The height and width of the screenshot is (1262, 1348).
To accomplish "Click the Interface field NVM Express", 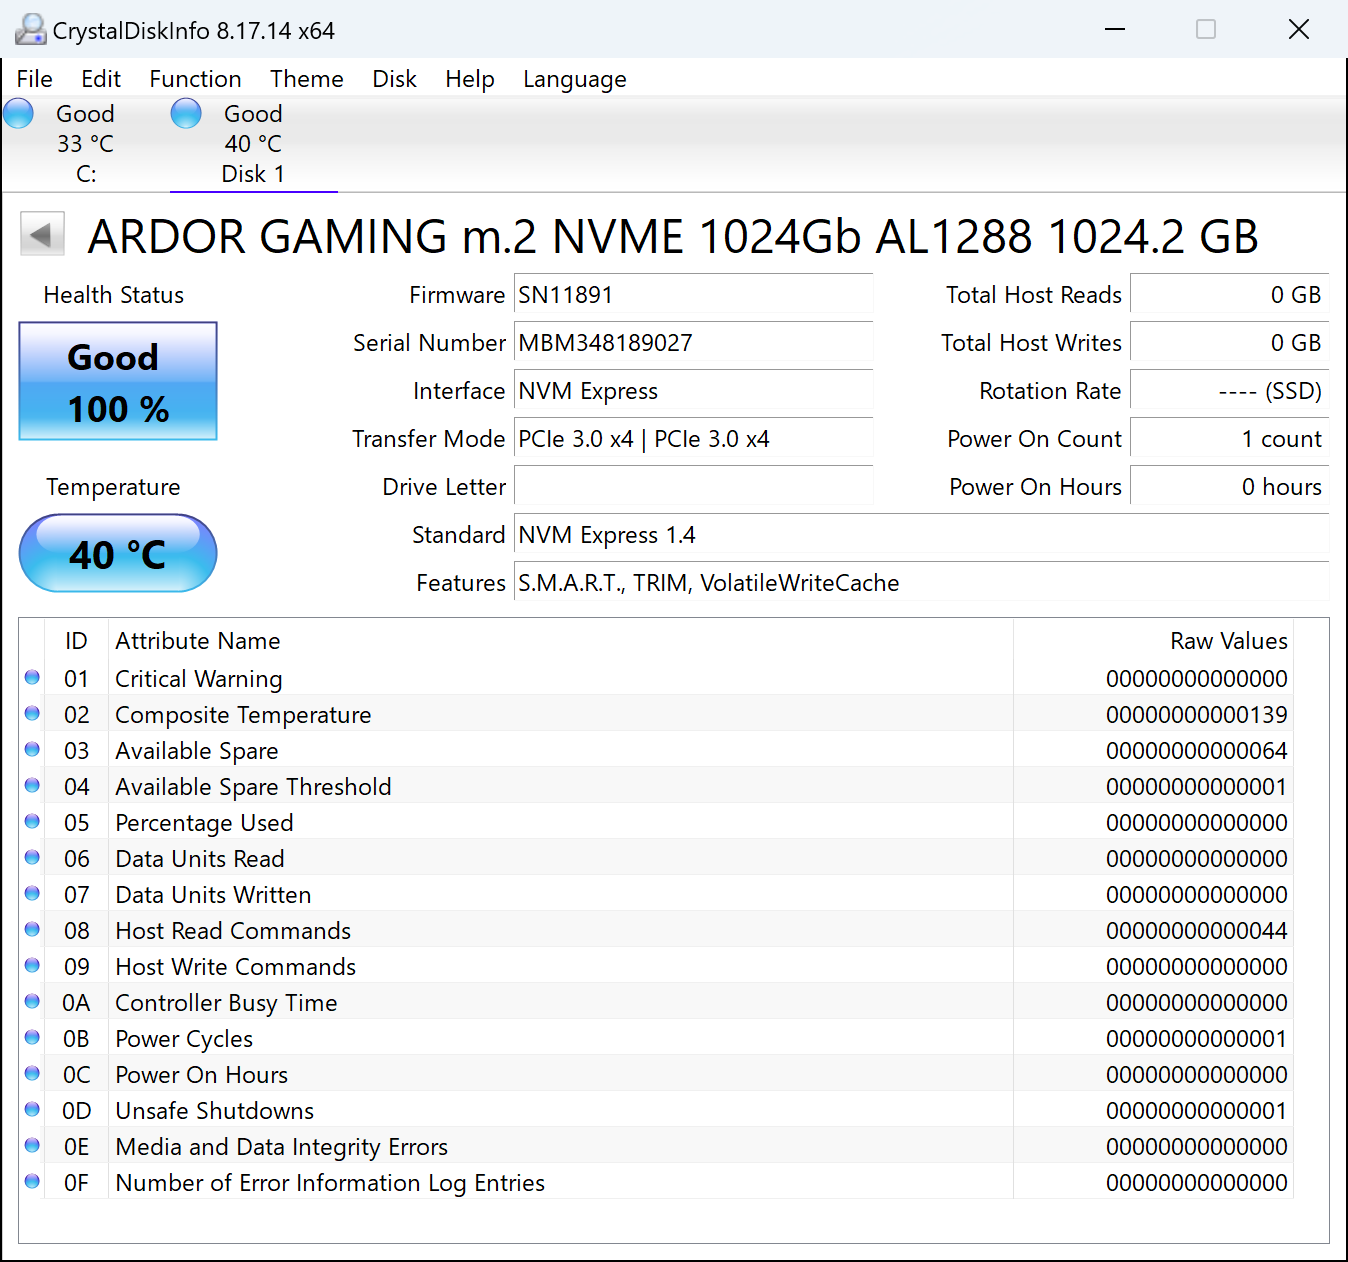I will pos(693,391).
